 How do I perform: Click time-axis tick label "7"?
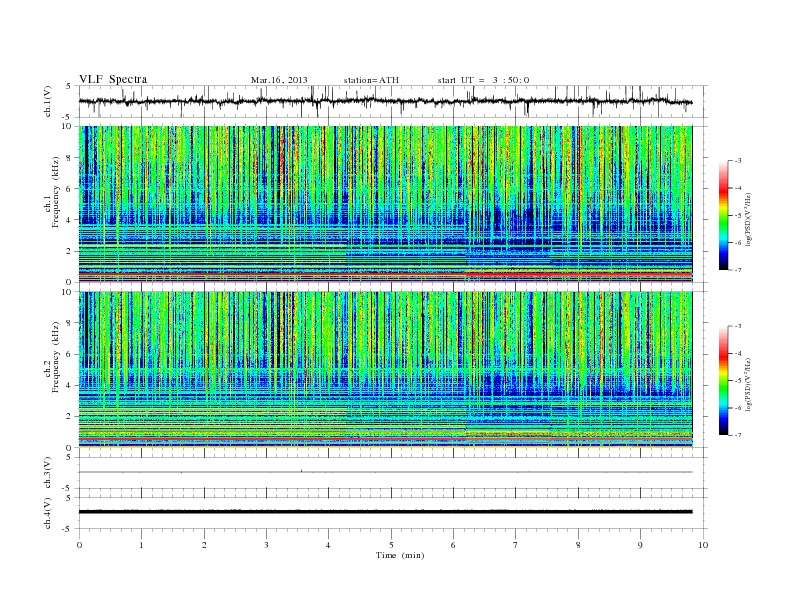(x=516, y=545)
